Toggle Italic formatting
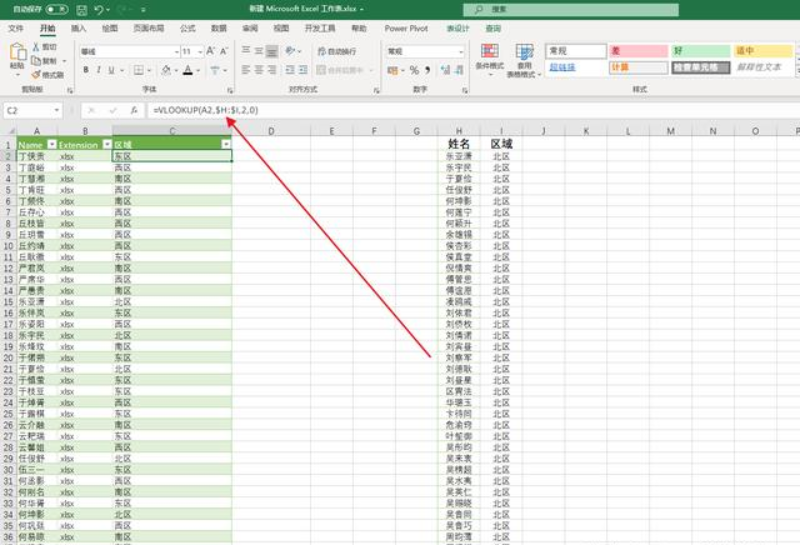Image resolution: width=801 pixels, height=545 pixels. point(98,70)
